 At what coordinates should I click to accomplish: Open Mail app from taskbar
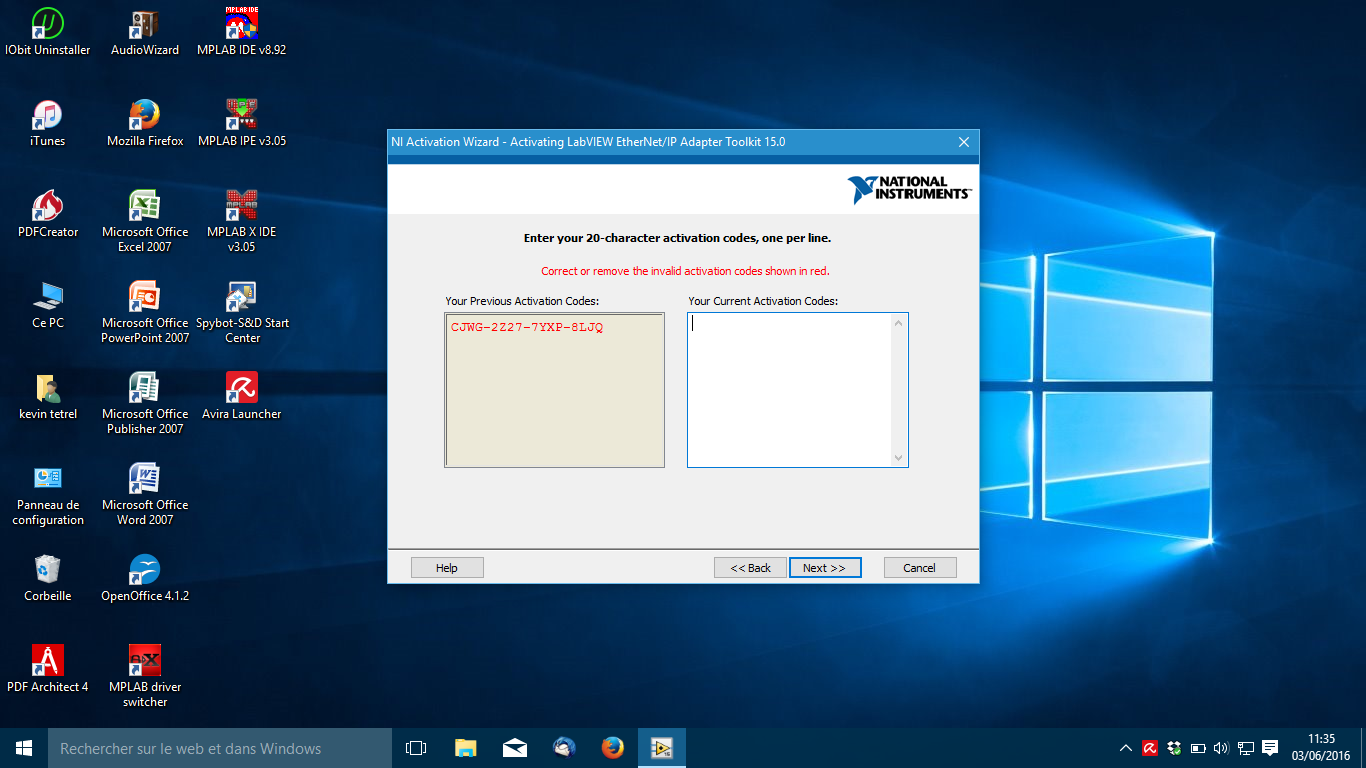point(514,748)
